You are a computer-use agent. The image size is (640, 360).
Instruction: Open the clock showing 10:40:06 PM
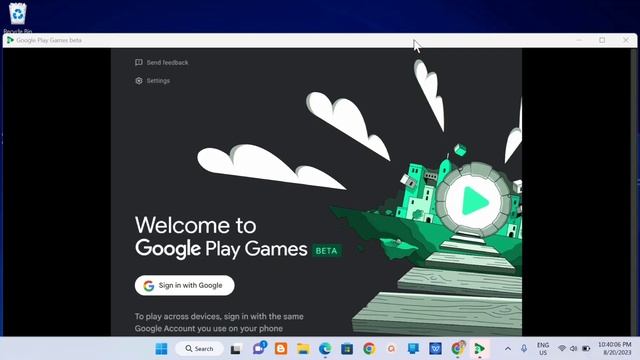(615, 349)
